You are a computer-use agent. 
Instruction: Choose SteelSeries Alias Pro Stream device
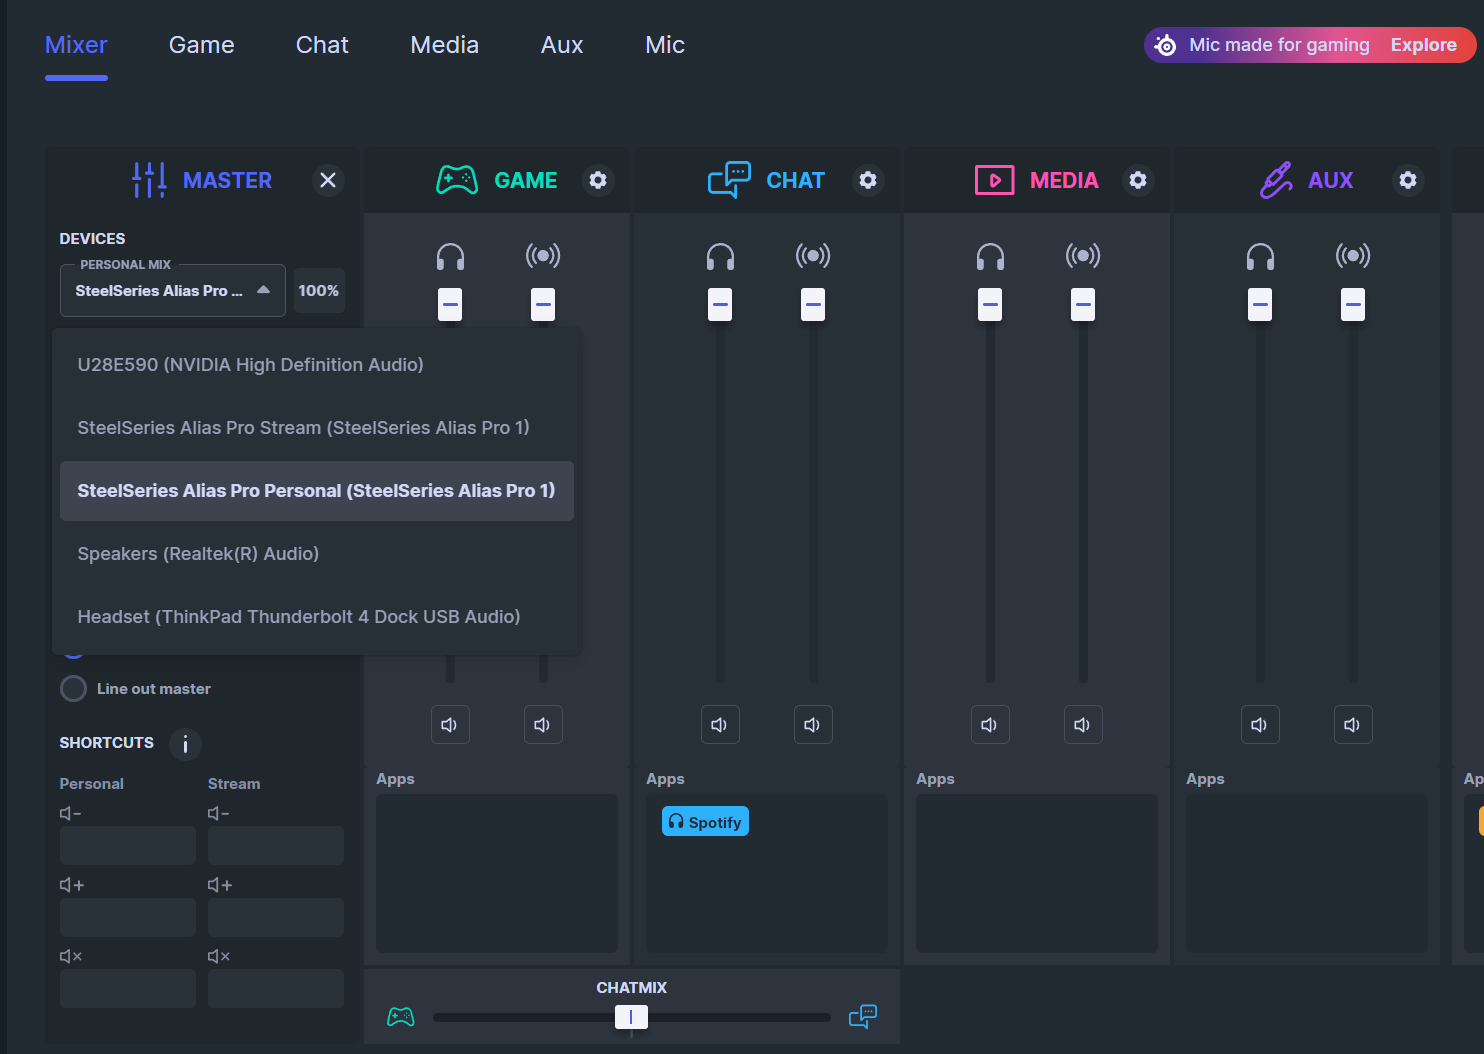(317, 428)
